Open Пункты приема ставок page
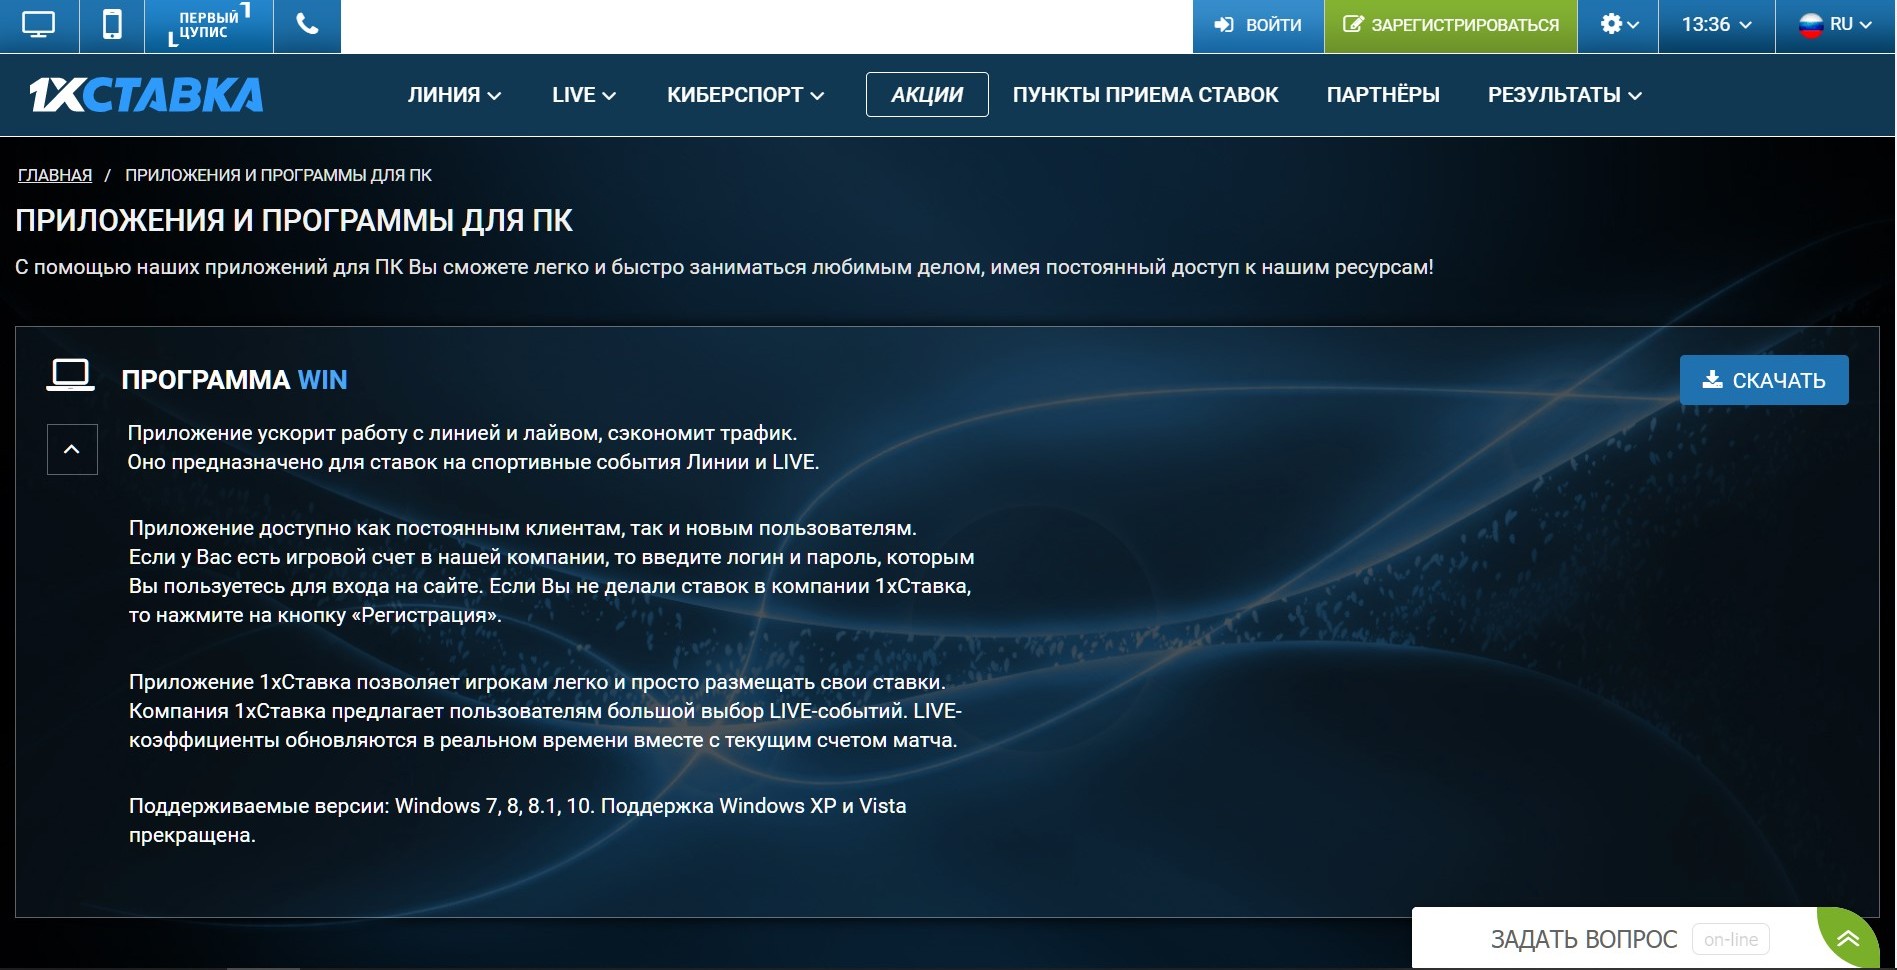The image size is (1897, 970). point(1145,95)
